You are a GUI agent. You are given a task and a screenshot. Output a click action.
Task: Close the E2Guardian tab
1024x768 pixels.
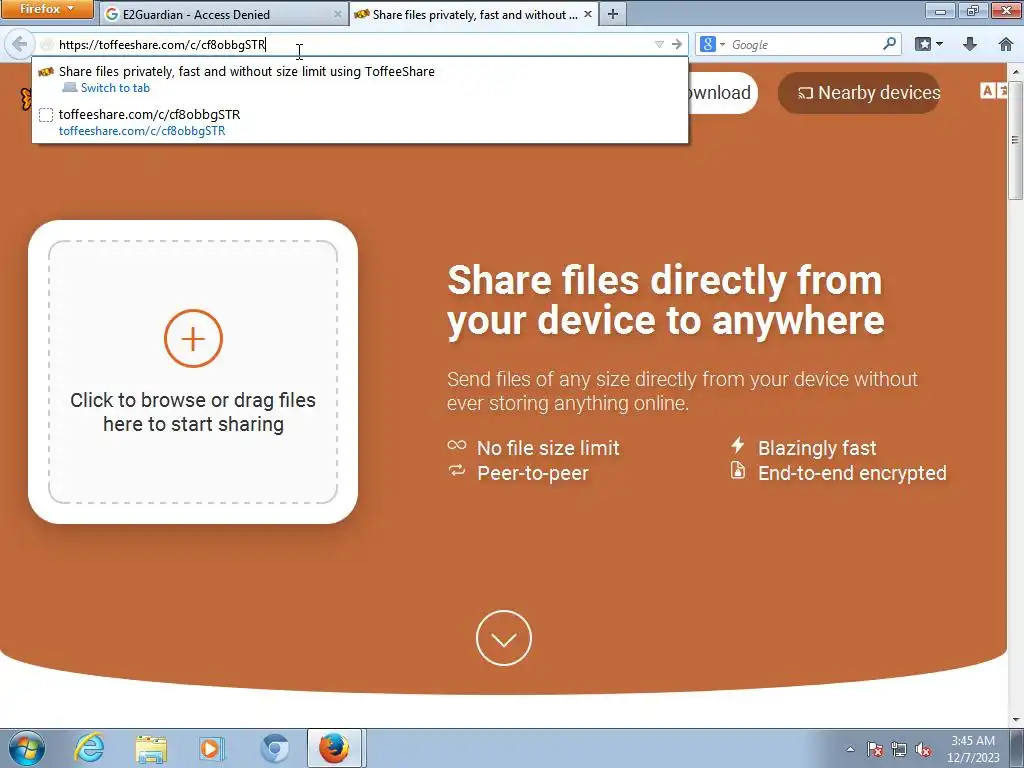[x=337, y=14]
